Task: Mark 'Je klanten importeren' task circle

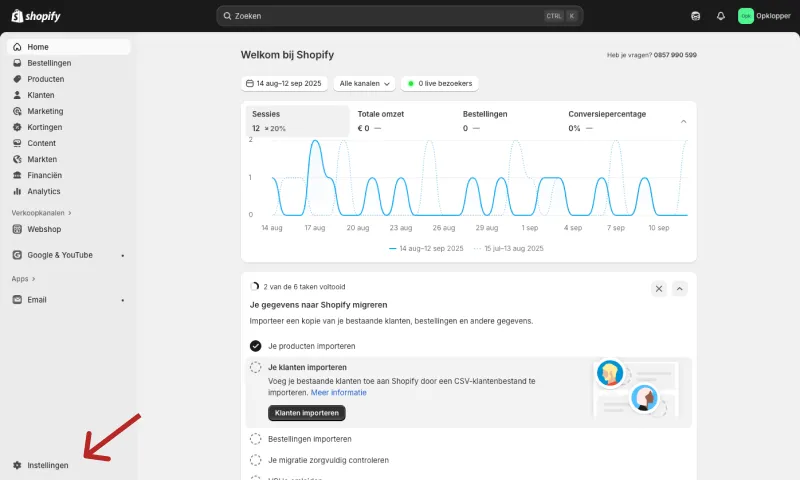Action: (256, 367)
